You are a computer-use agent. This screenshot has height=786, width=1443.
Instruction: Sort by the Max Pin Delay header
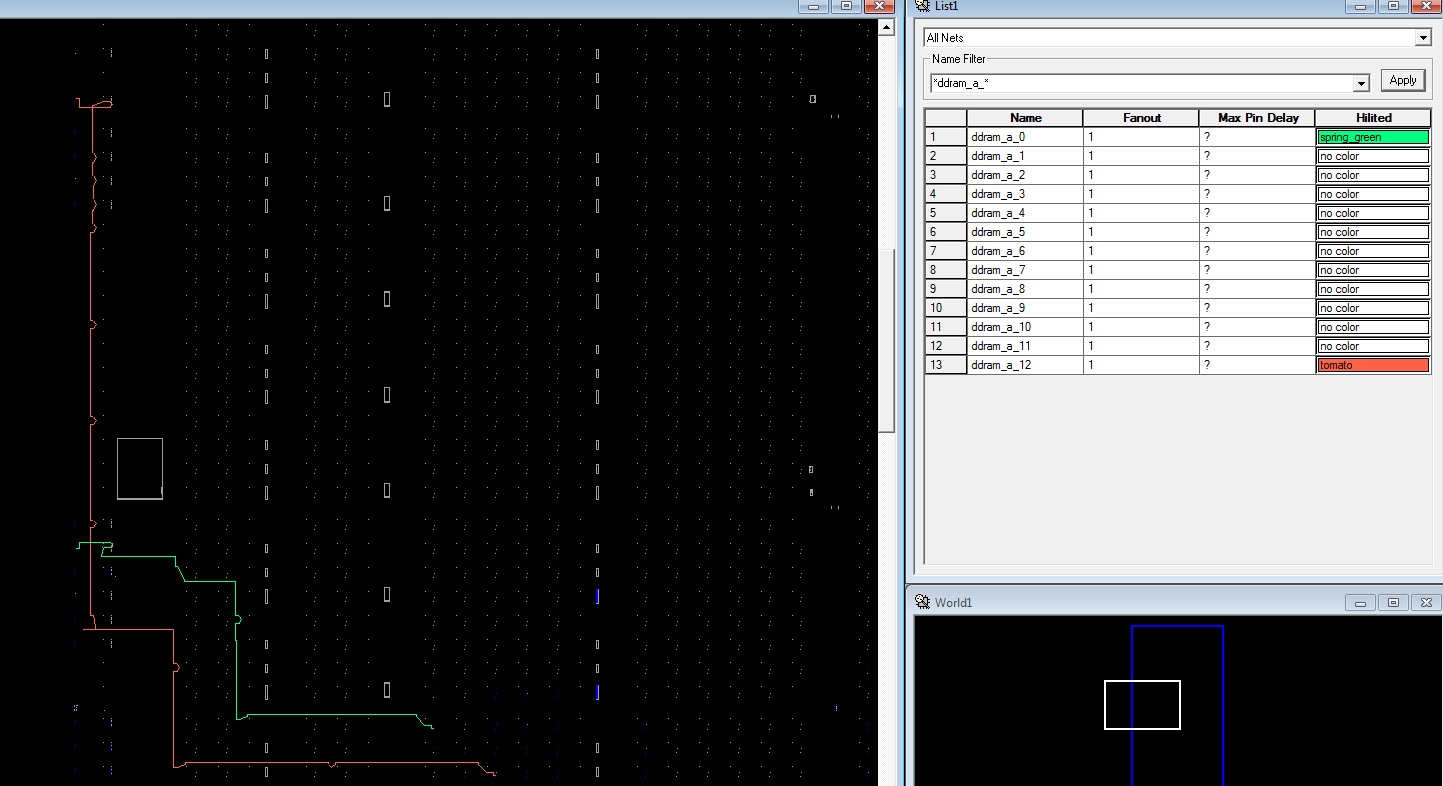[x=1257, y=118]
